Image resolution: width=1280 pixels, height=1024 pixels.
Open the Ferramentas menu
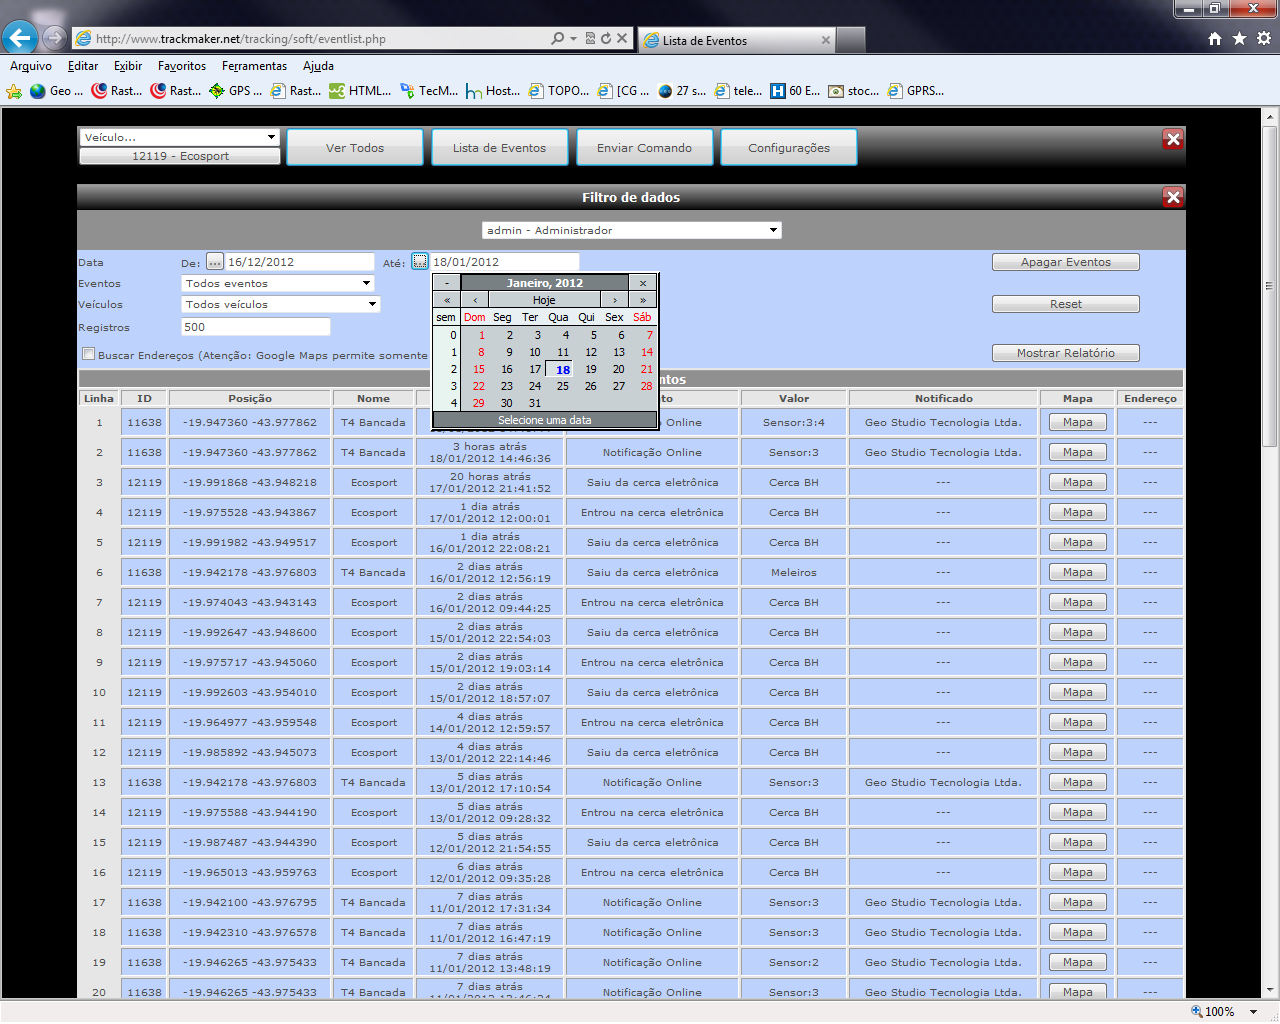pyautogui.click(x=254, y=66)
